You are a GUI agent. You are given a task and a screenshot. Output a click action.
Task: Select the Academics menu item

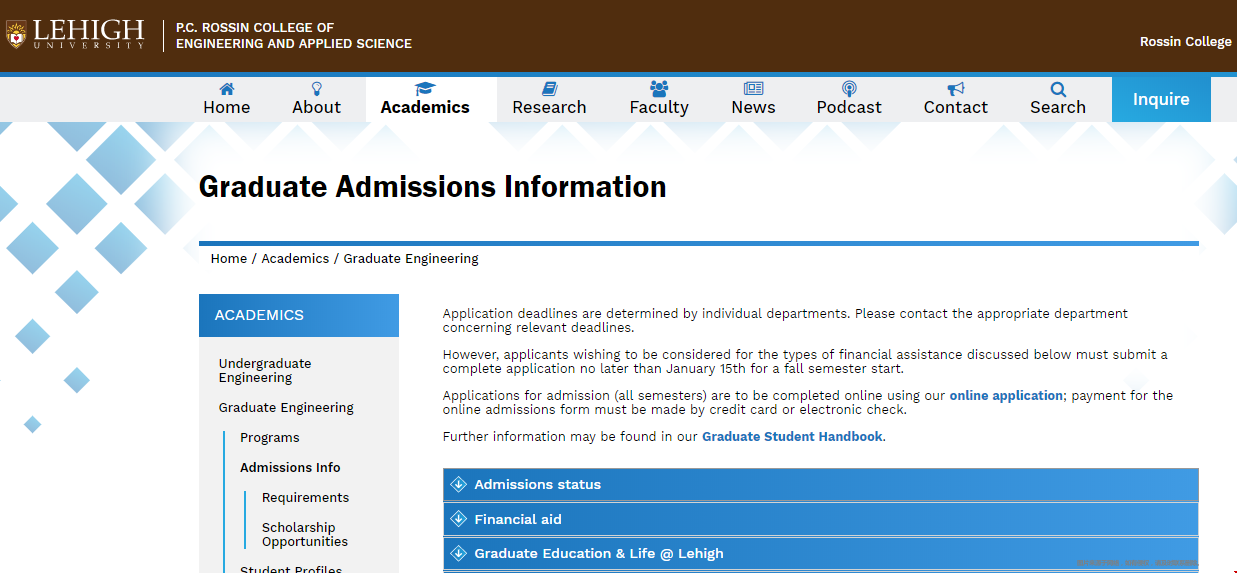425,107
